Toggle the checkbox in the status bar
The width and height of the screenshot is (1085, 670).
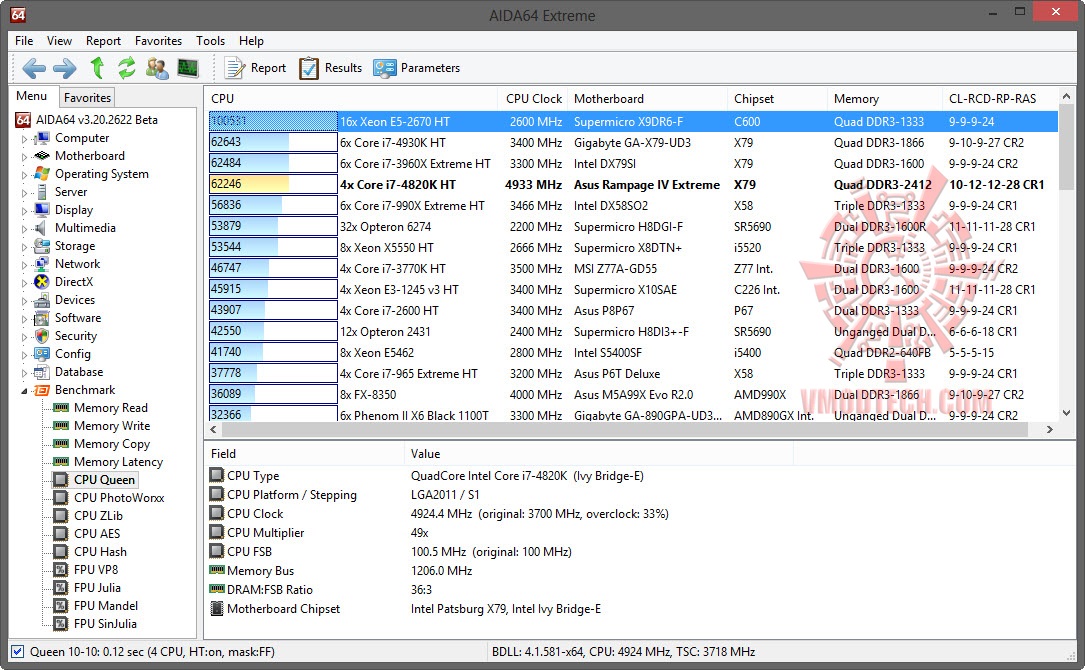tap(18, 651)
